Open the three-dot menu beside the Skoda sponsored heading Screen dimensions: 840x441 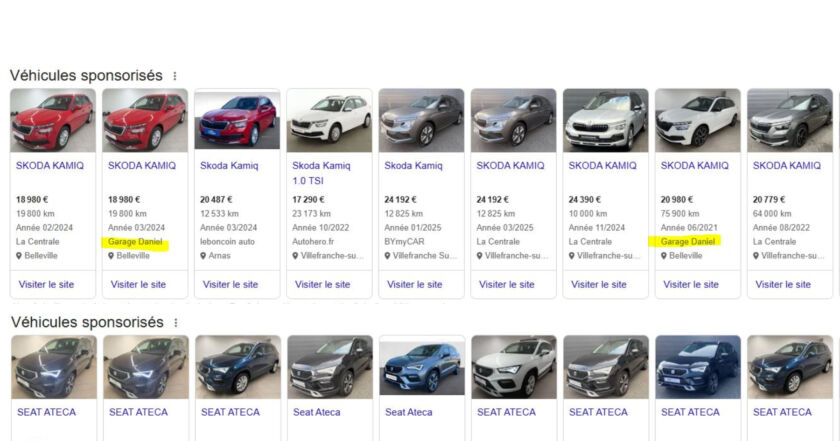tap(175, 76)
